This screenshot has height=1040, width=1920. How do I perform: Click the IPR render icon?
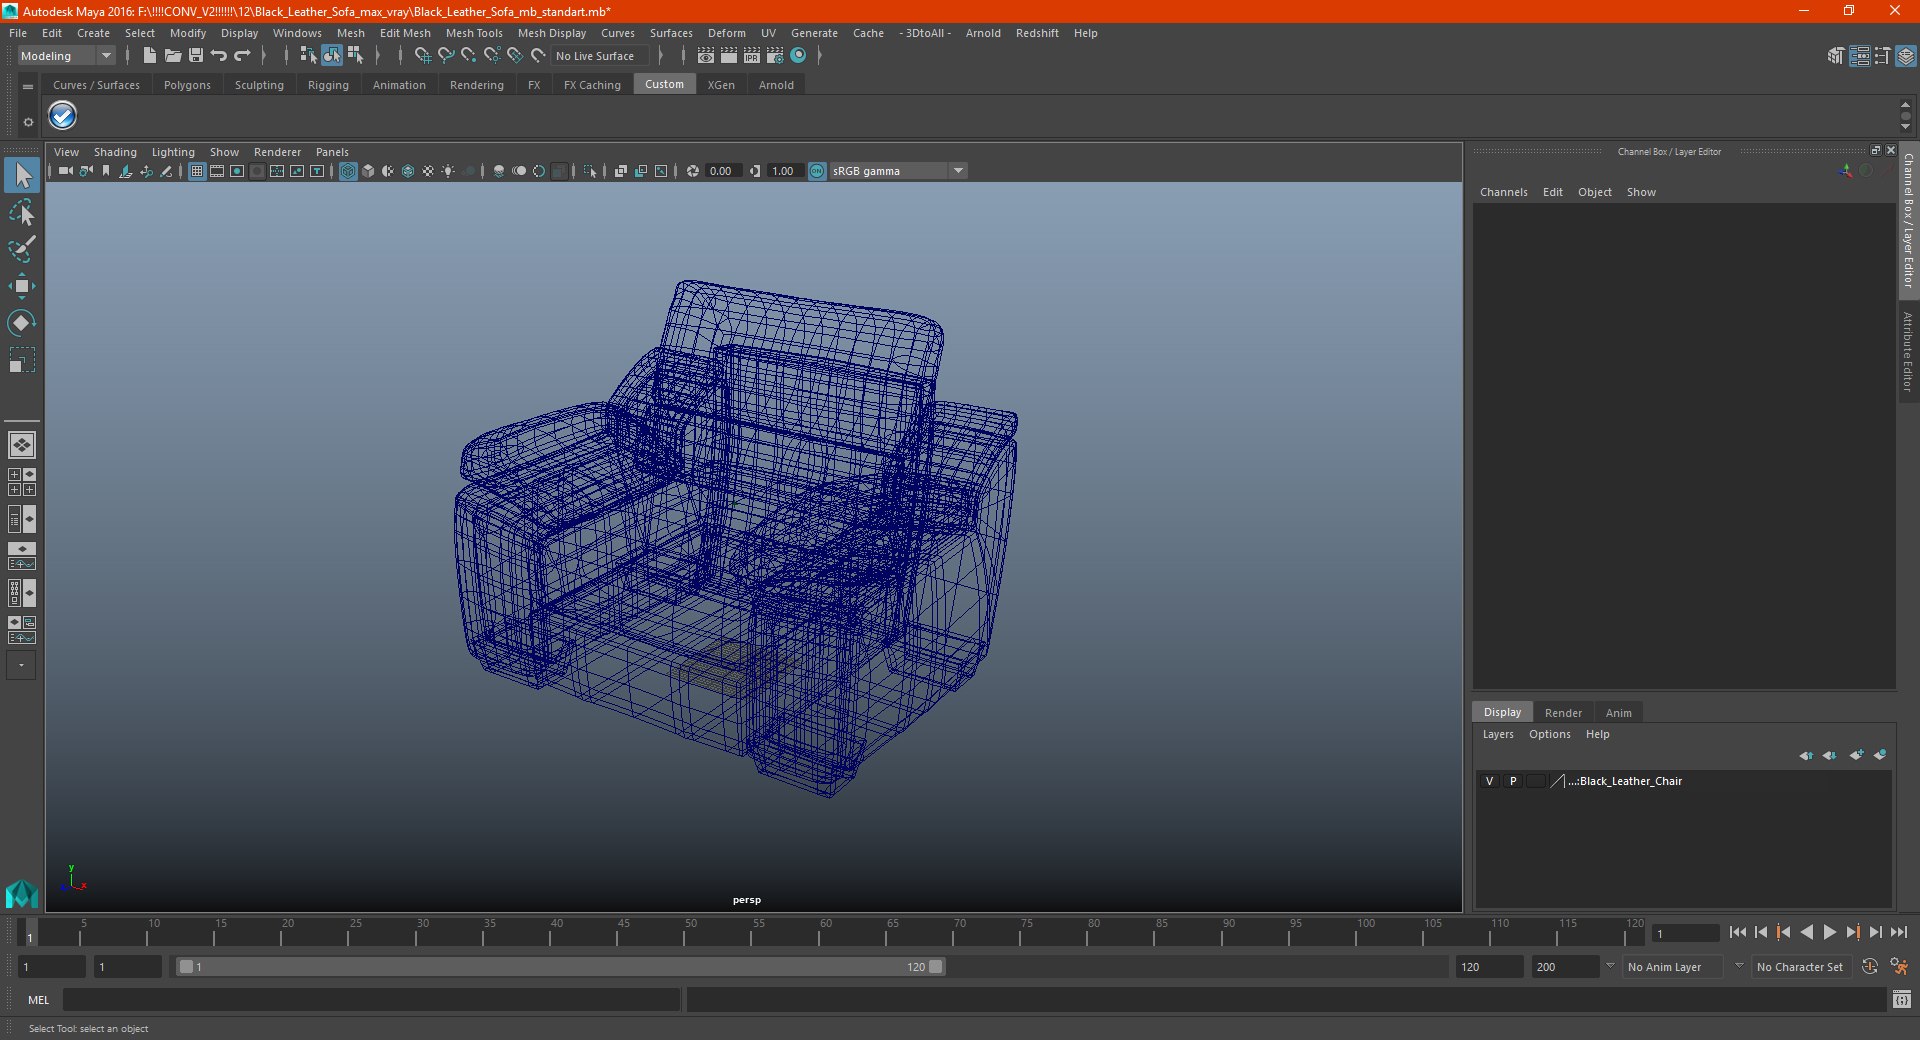point(752,56)
